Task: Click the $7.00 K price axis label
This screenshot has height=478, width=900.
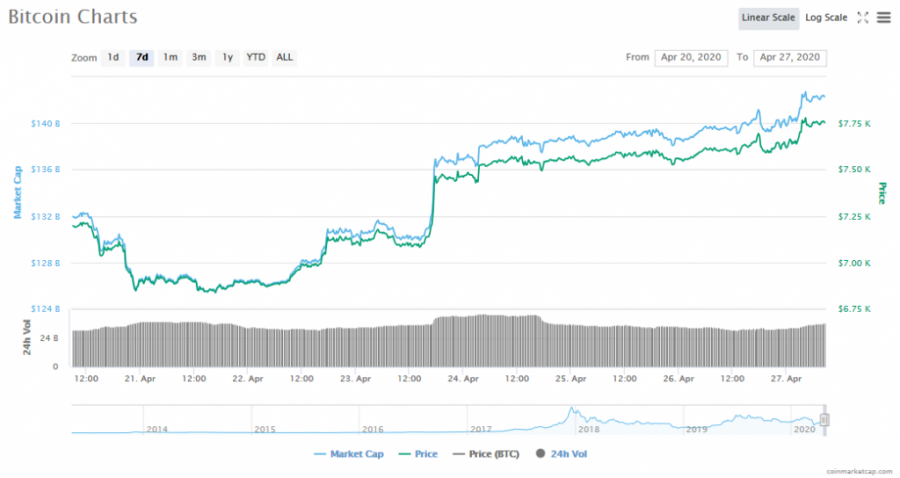Action: [854, 263]
